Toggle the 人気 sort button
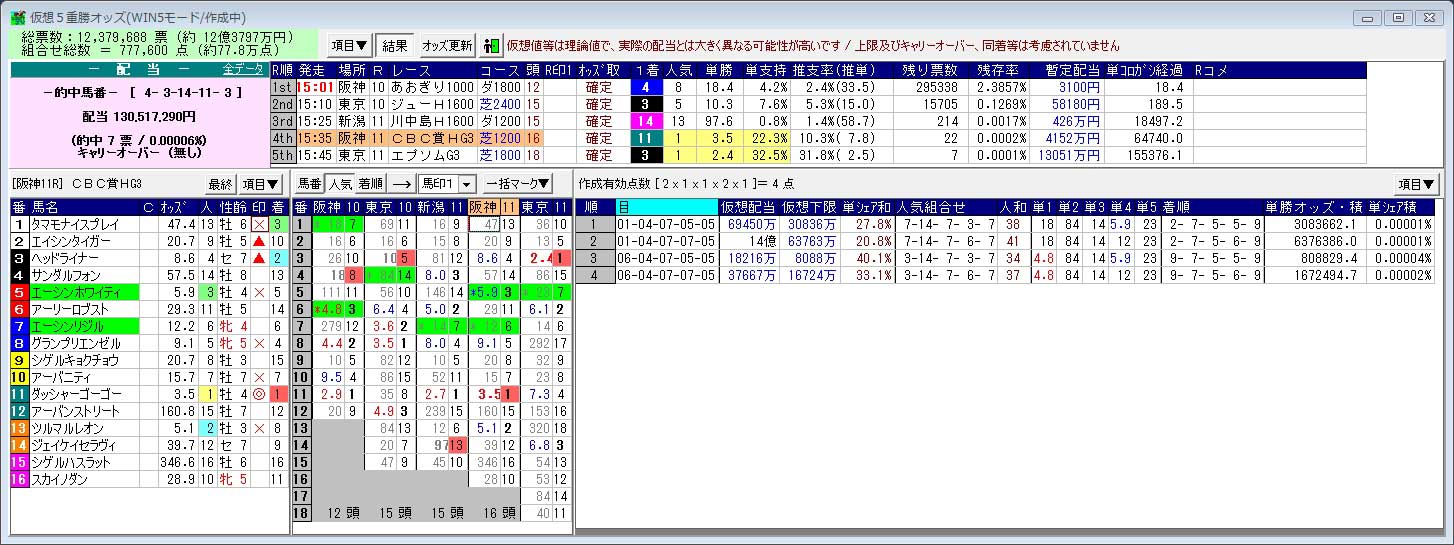This screenshot has width=1454, height=545. click(x=340, y=184)
